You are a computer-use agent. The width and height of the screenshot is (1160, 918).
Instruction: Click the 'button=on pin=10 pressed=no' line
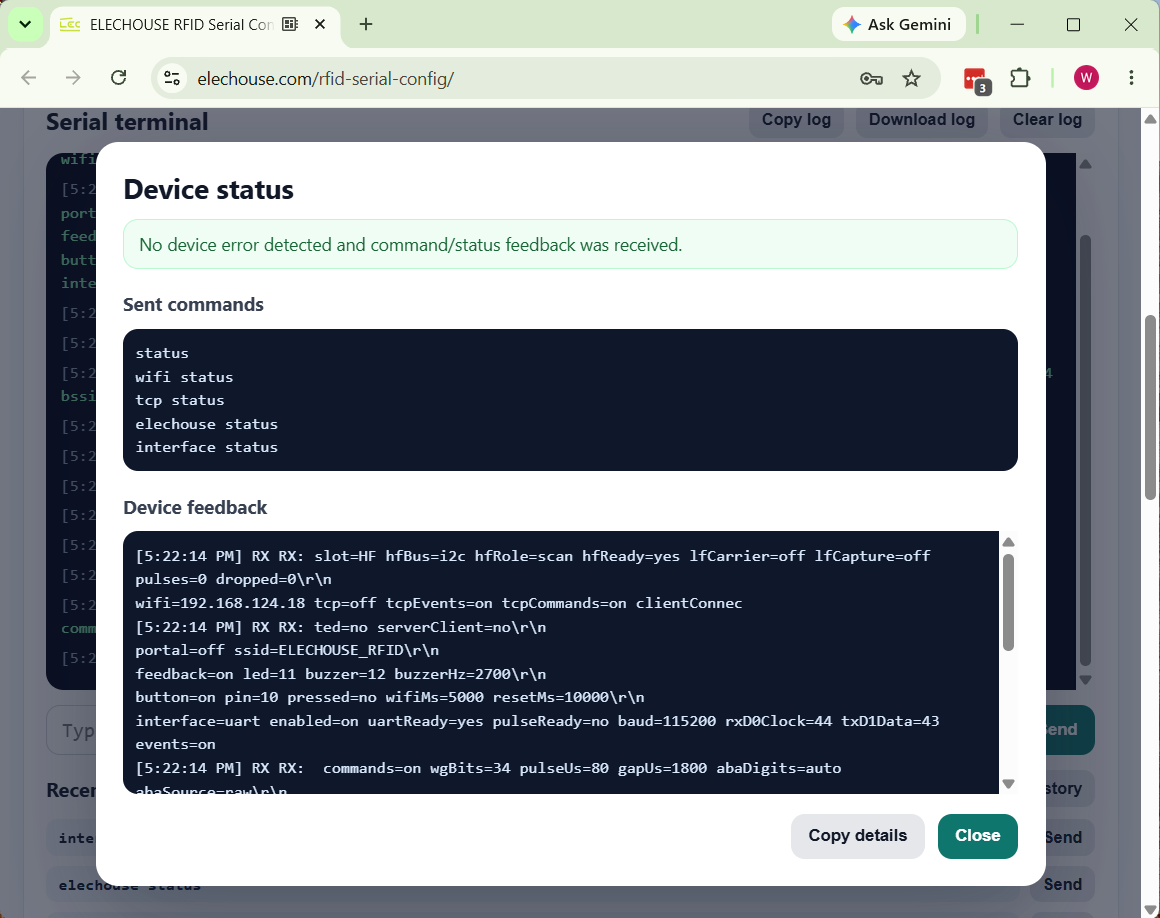click(390, 698)
